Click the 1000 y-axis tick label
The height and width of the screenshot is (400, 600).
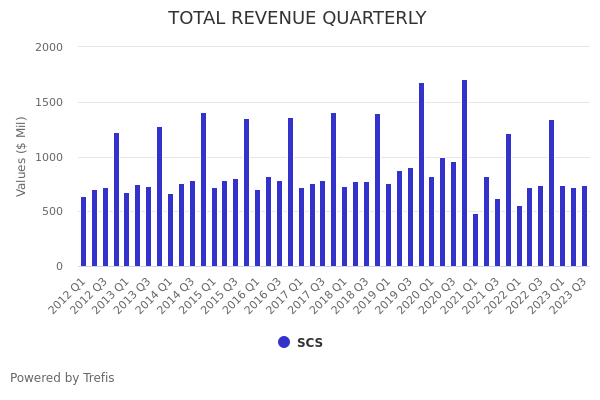coord(49,157)
